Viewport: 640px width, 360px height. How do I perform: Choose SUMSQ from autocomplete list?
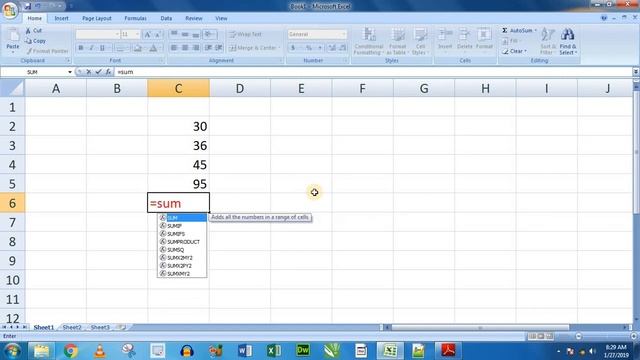pos(182,250)
